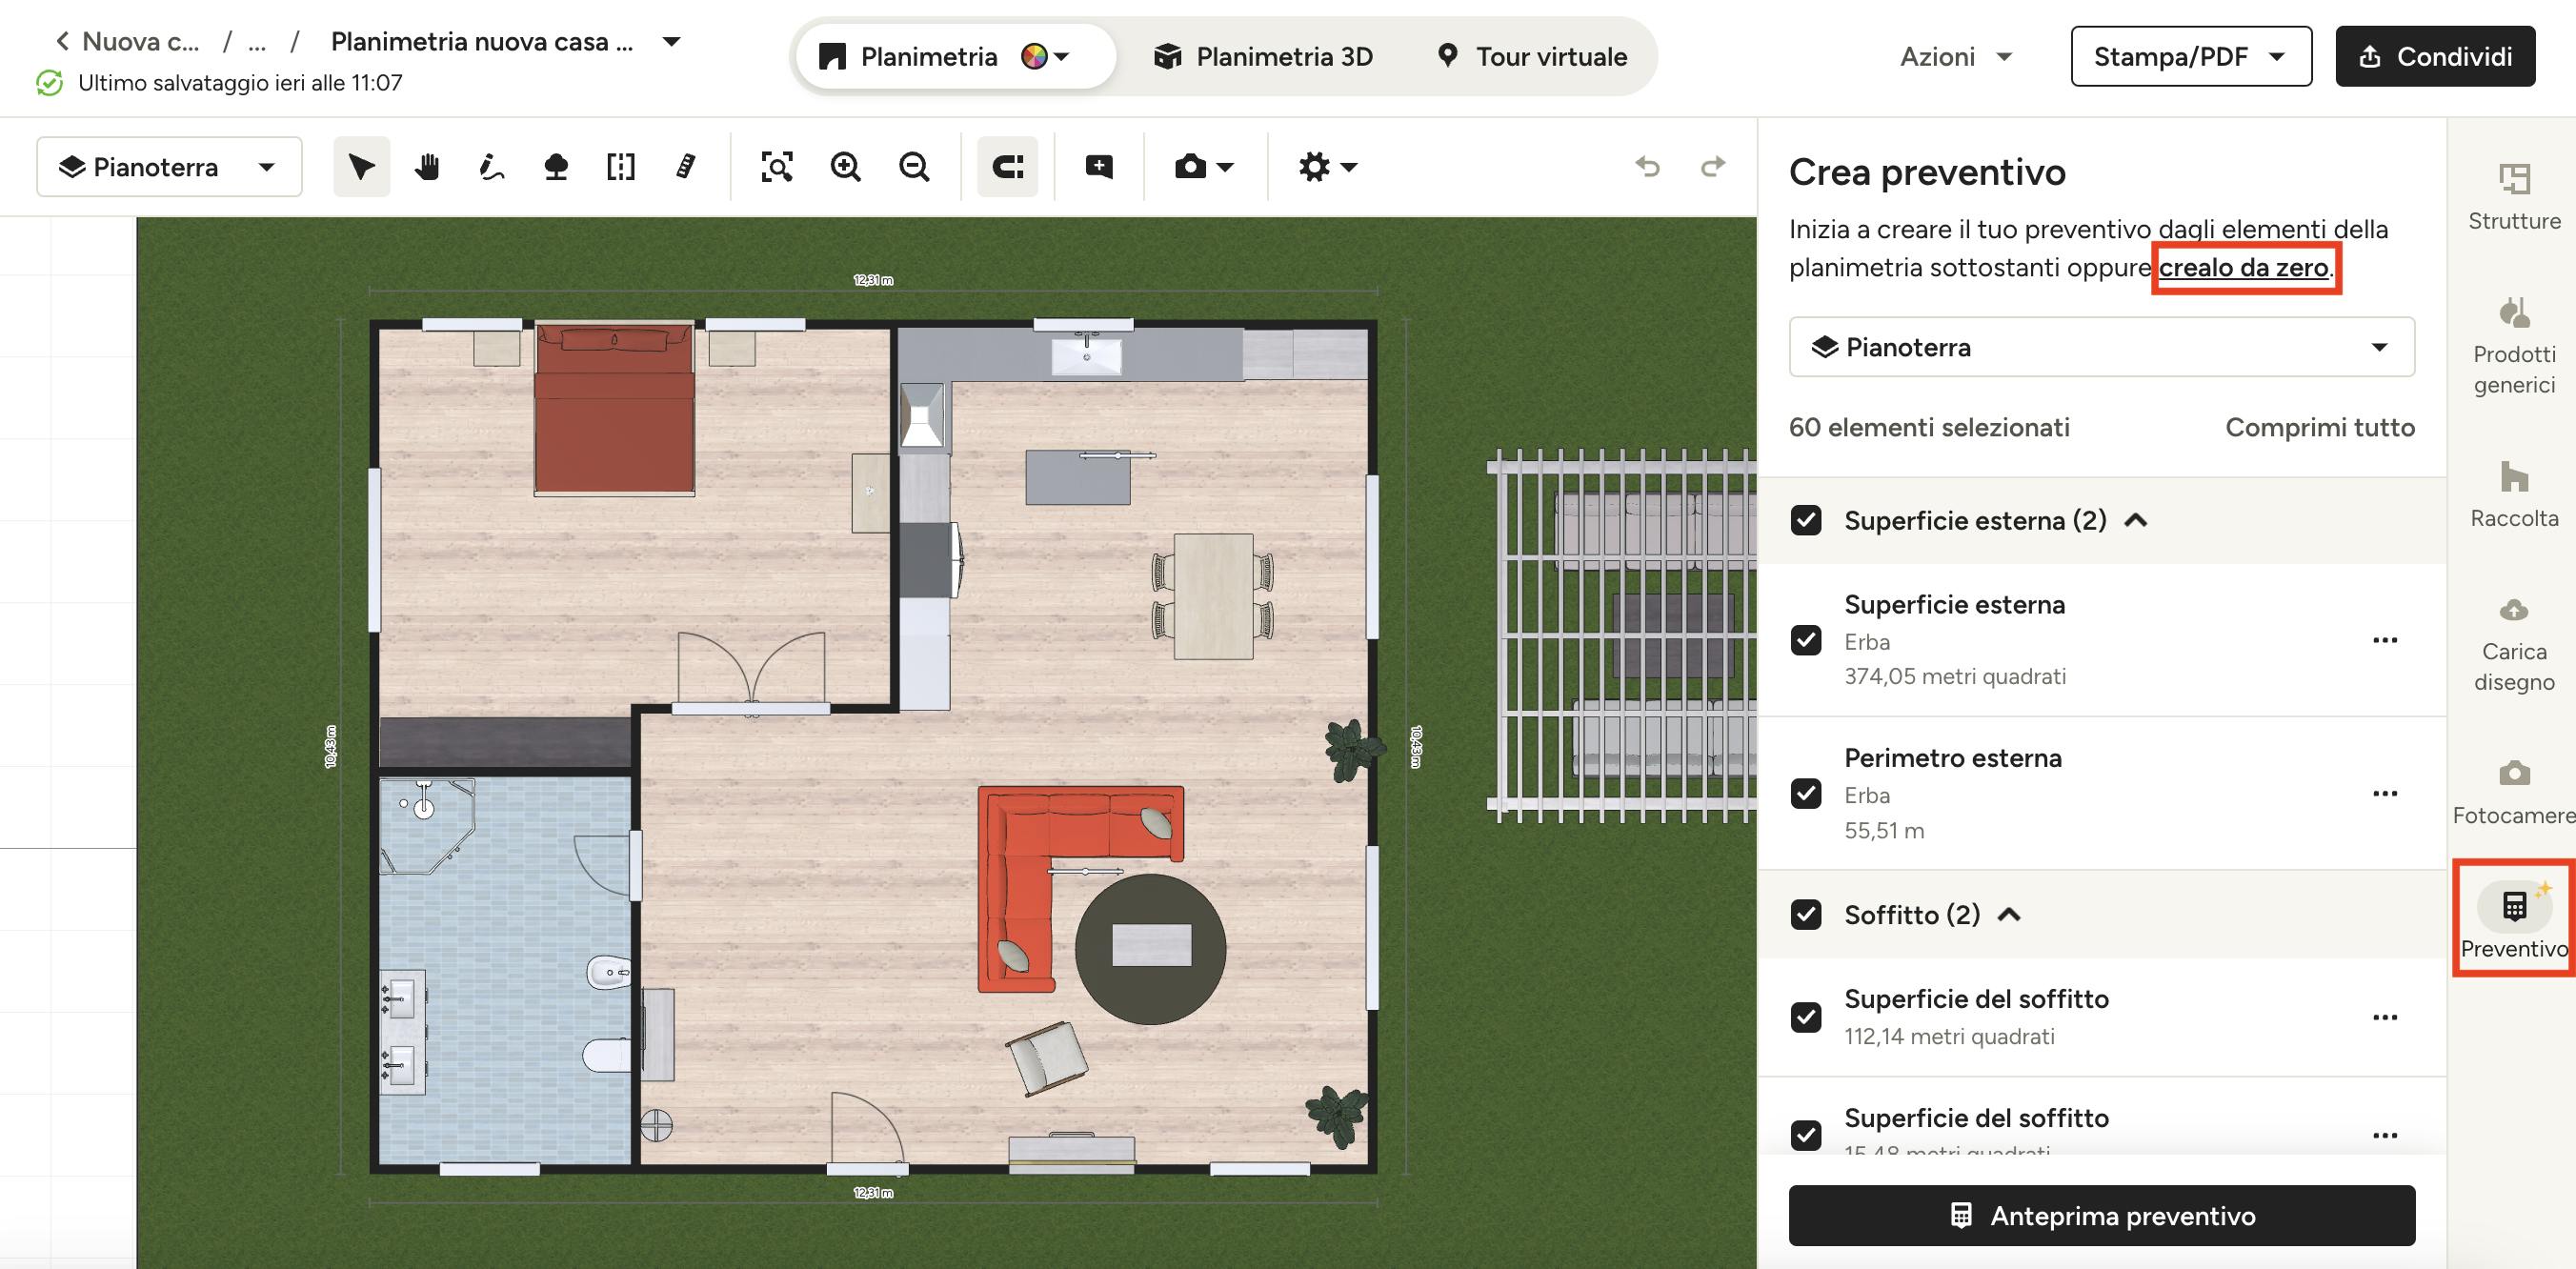This screenshot has width=2576, height=1269.
Task: Toggle the magnet snapping tool
Action: (x=1007, y=167)
